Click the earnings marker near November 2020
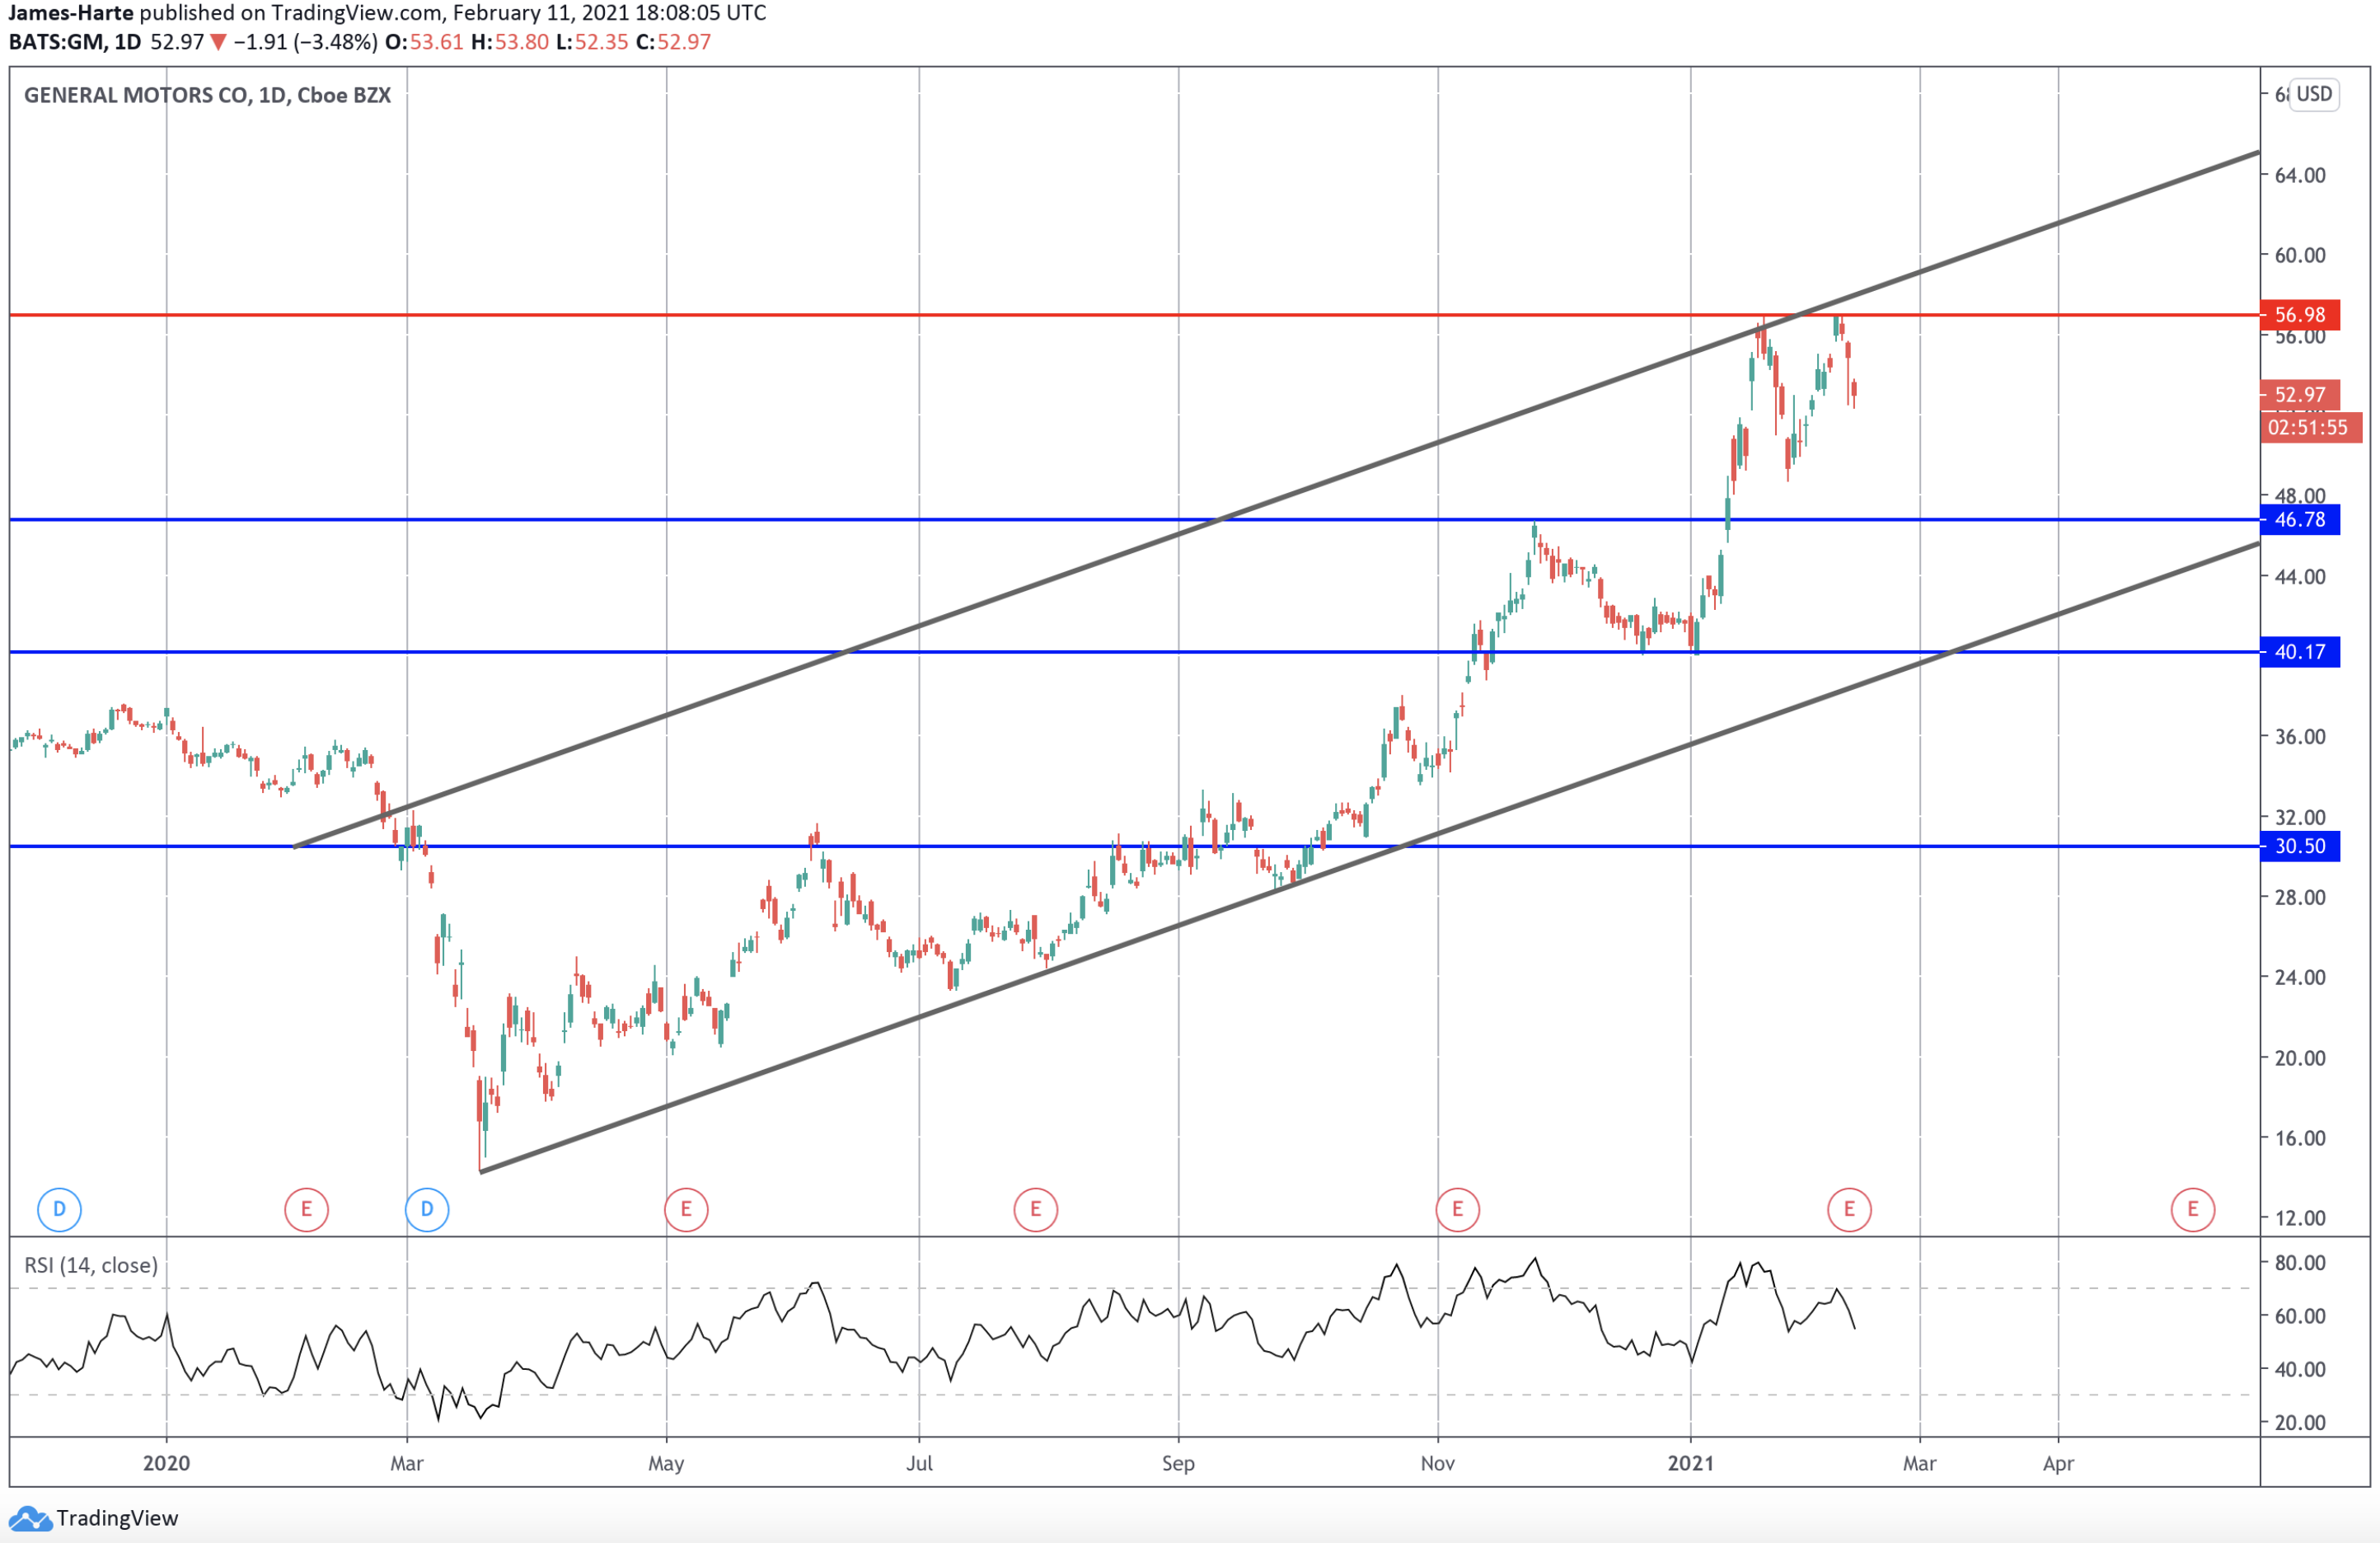Image resolution: width=2380 pixels, height=1543 pixels. [x=1457, y=1209]
